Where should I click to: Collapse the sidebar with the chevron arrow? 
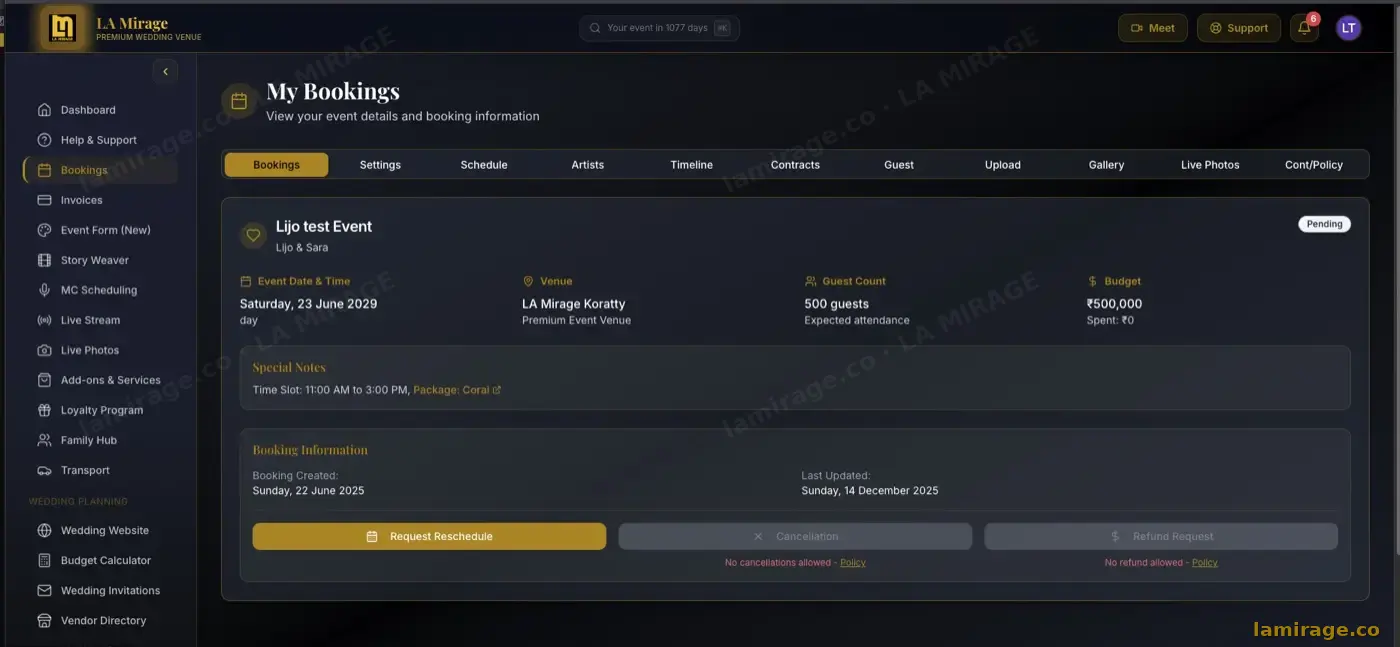165,71
